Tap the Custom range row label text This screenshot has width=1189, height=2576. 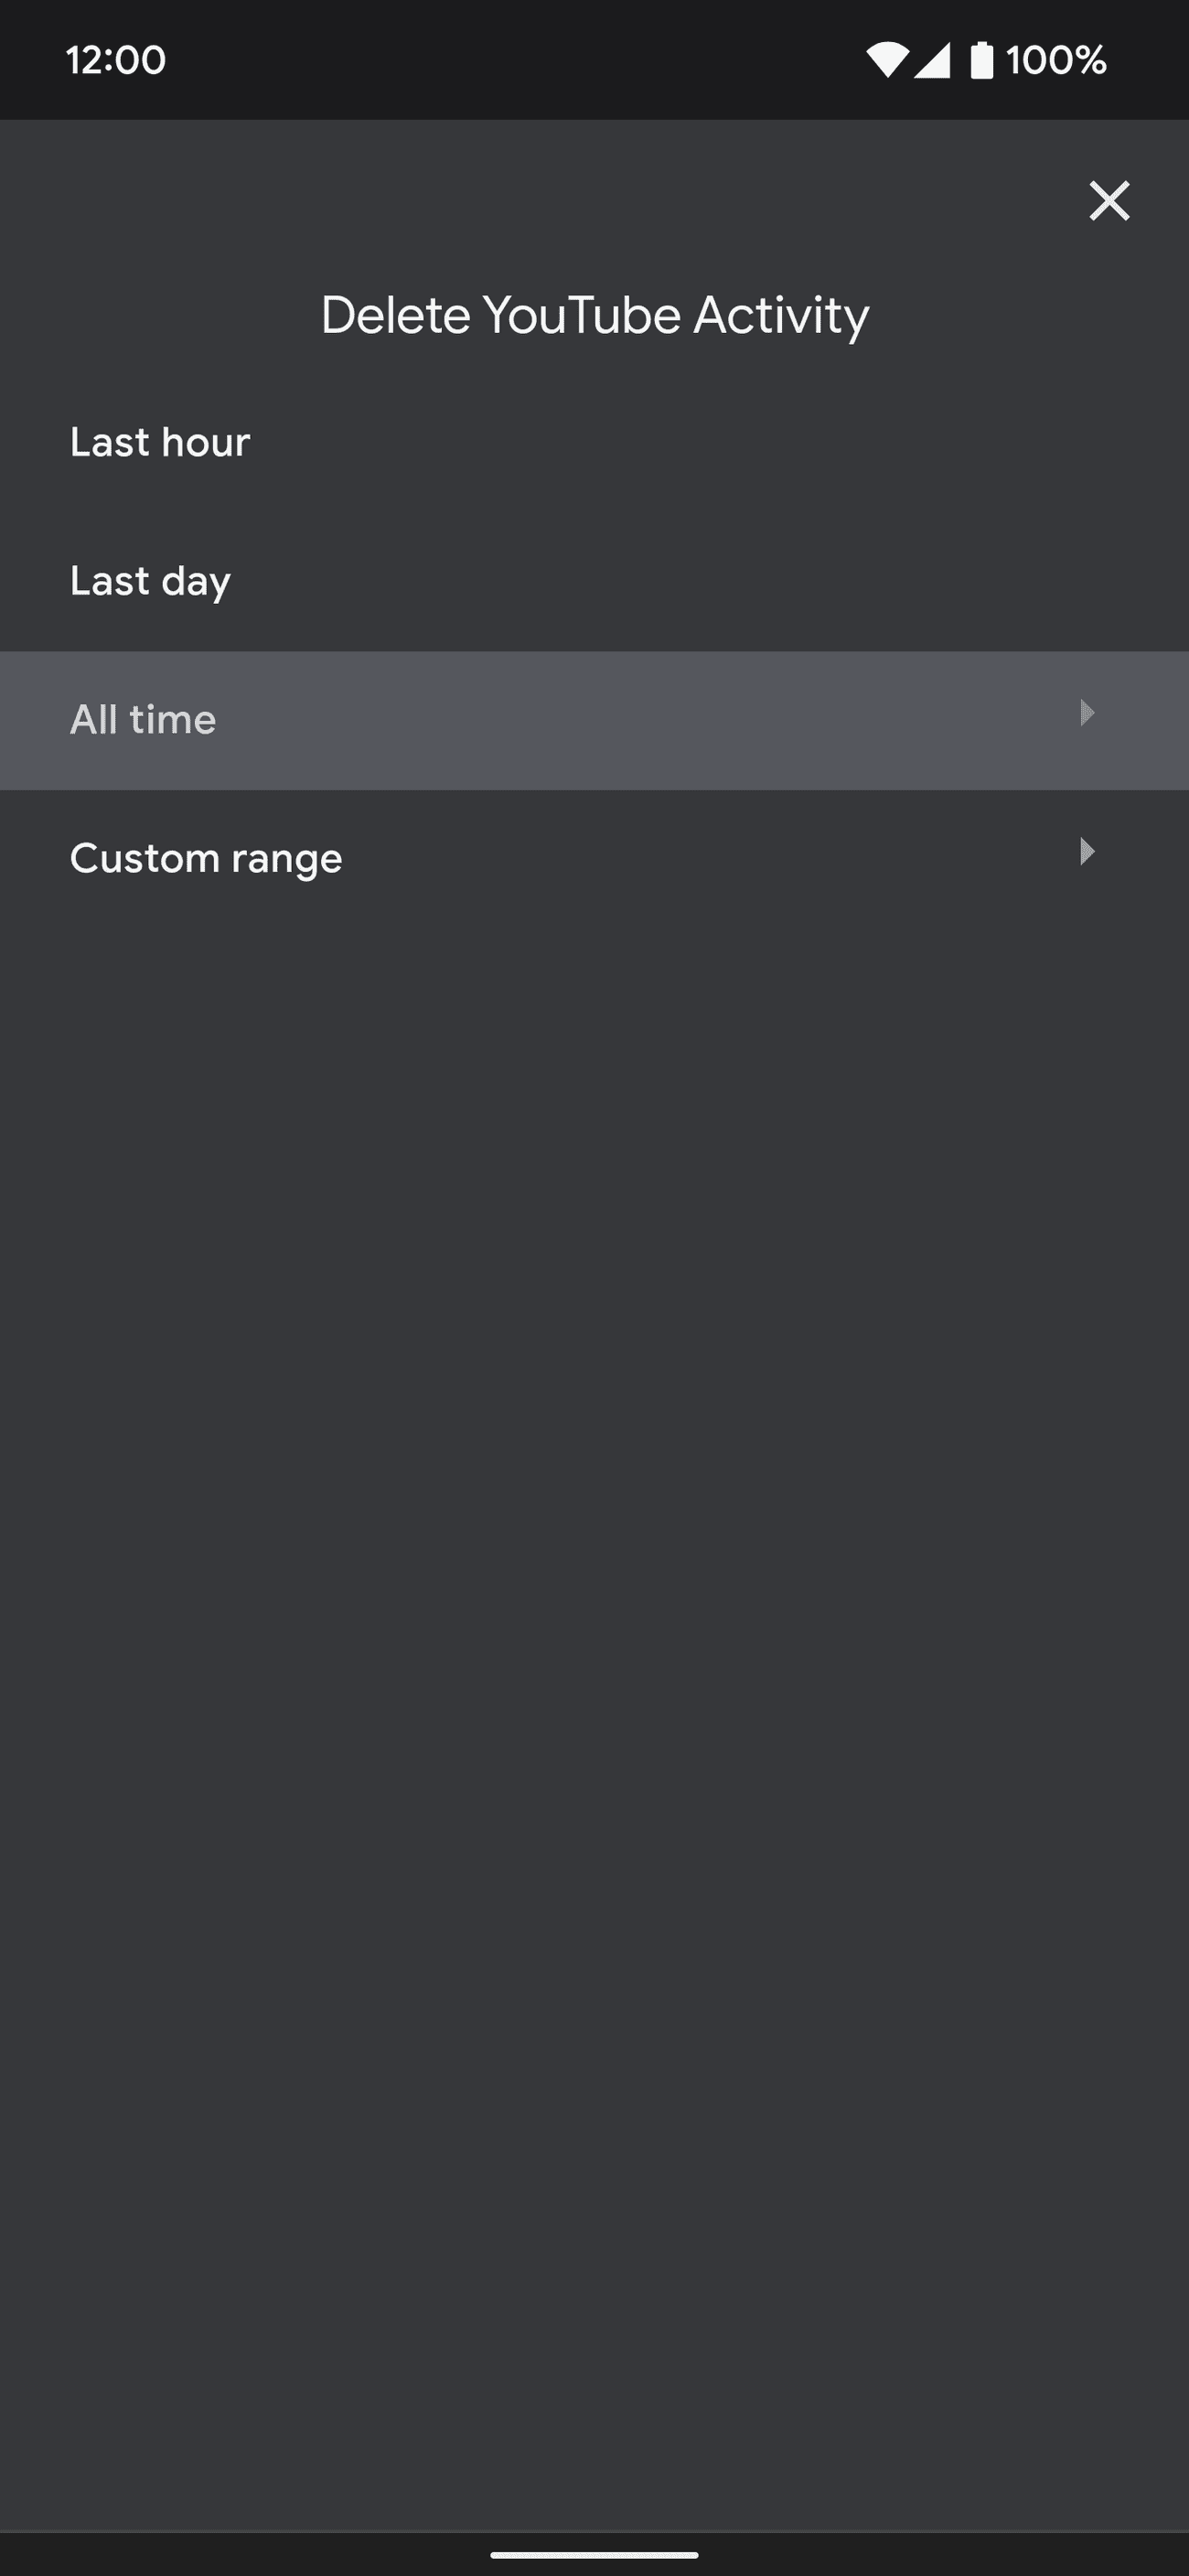tap(206, 859)
